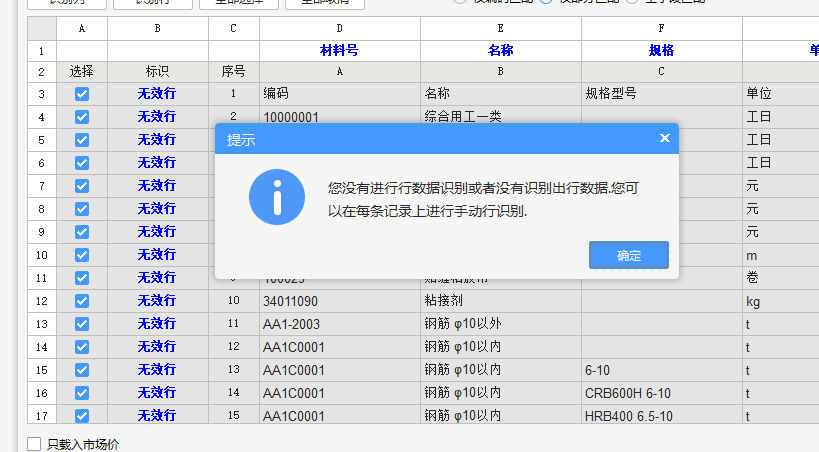Uncheck the selection checkbox in row 8
The height and width of the screenshot is (452, 819).
click(x=82, y=209)
